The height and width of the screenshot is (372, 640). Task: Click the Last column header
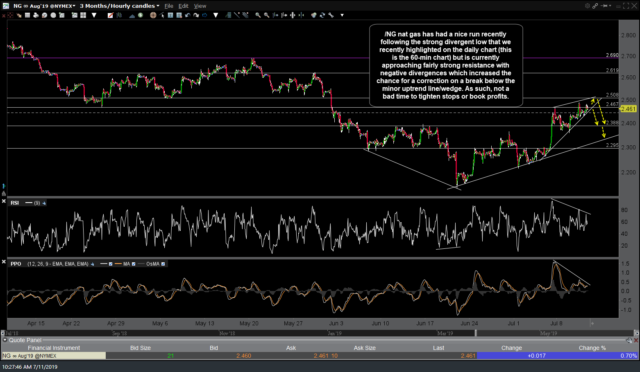coord(438,348)
